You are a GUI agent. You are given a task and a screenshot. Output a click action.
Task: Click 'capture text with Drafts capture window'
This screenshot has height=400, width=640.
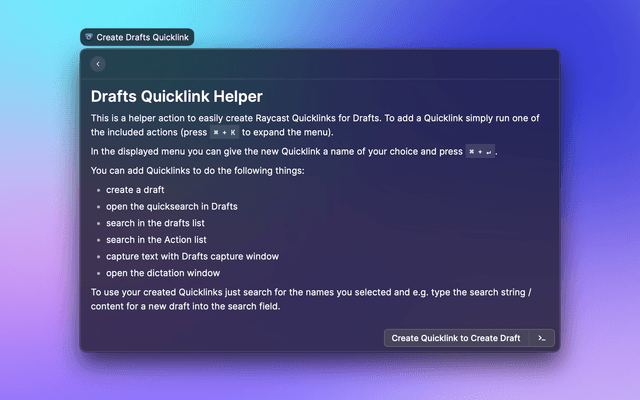click(193, 256)
